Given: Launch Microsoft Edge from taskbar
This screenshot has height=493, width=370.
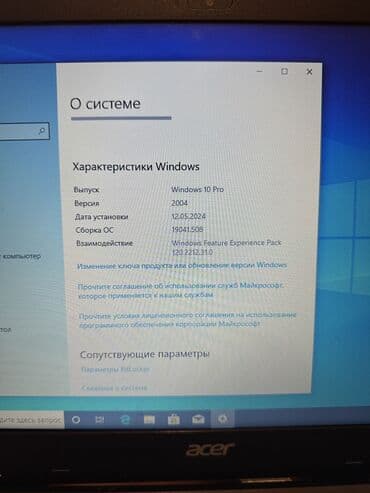Looking at the screenshot, I should (x=125, y=419).
